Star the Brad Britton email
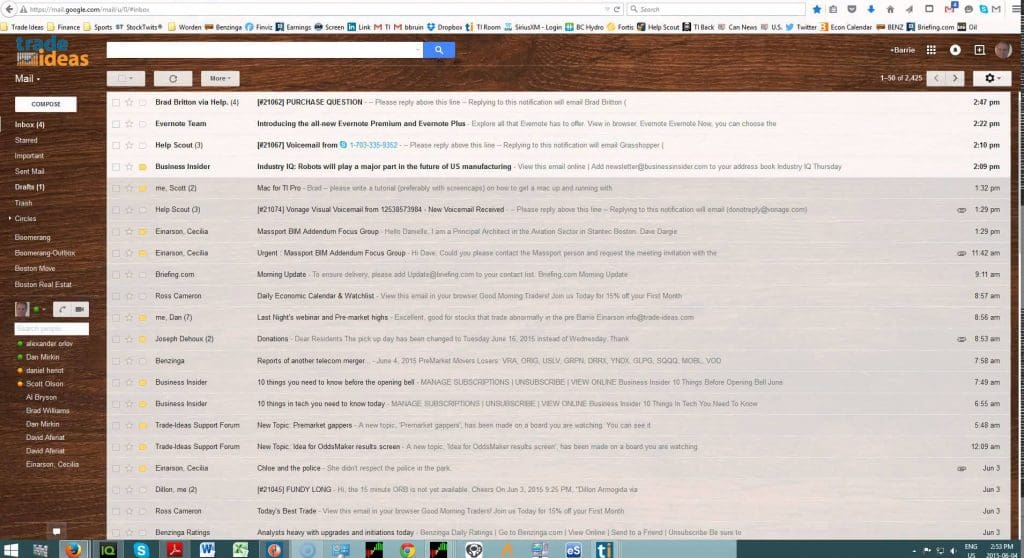 tap(129, 102)
